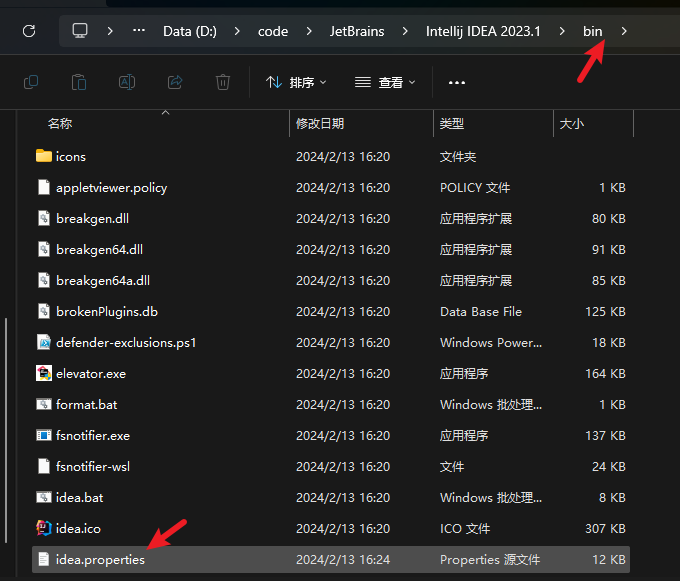This screenshot has width=680, height=581.
Task: Go to Intellij IDEA 2023.1 breadcrumb
Action: point(483,31)
